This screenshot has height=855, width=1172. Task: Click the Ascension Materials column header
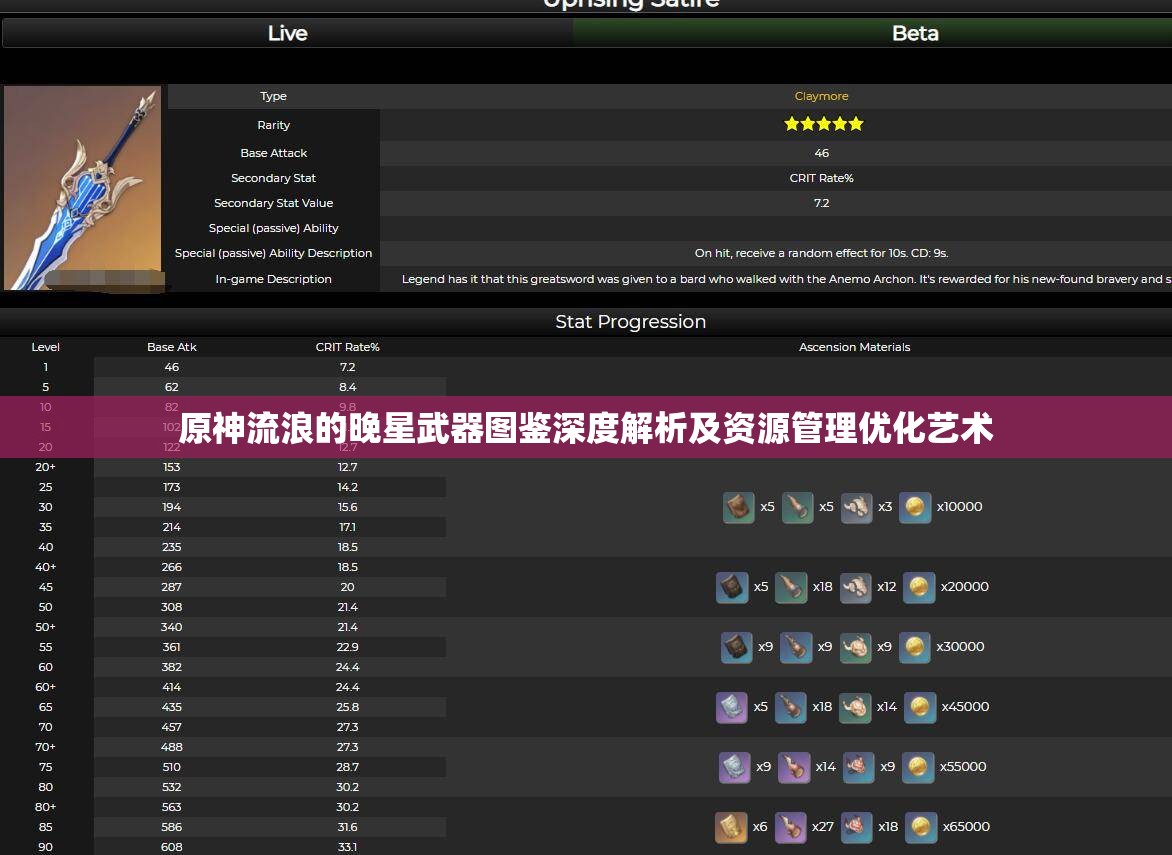(x=854, y=348)
